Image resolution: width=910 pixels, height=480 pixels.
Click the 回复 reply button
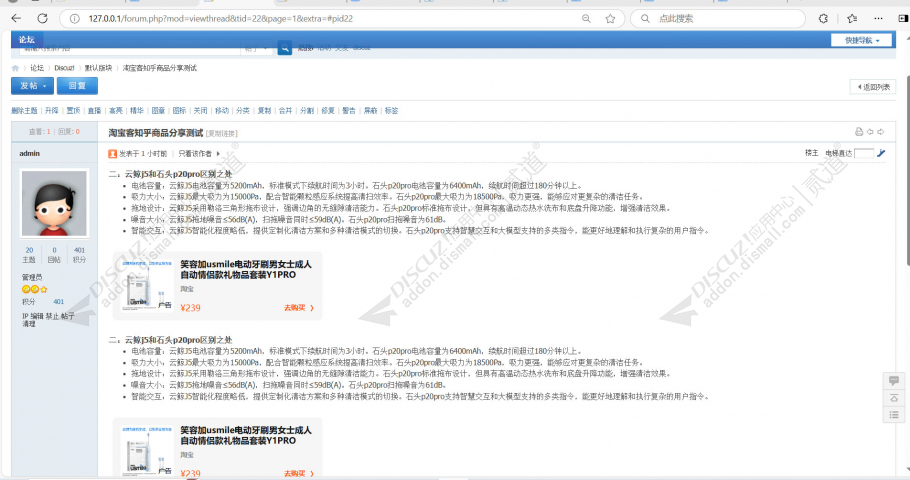point(77,86)
